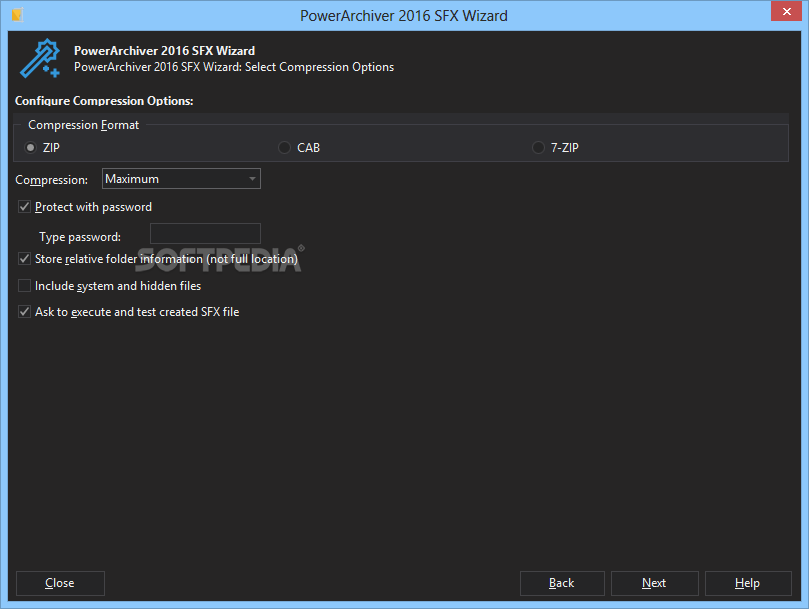This screenshot has width=809, height=609.
Task: Go Back to previous wizard step
Action: pyautogui.click(x=562, y=583)
